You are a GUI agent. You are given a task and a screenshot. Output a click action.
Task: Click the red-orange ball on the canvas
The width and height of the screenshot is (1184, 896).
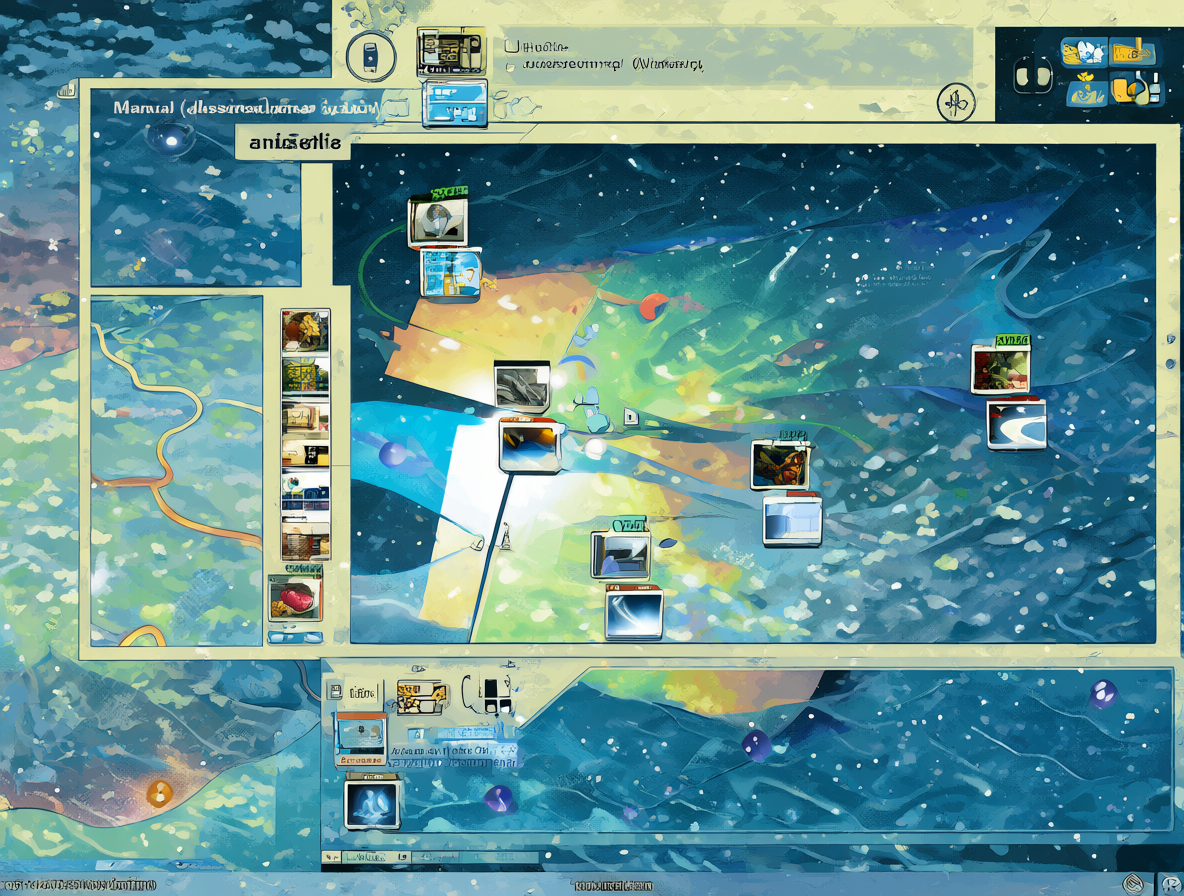click(x=652, y=306)
